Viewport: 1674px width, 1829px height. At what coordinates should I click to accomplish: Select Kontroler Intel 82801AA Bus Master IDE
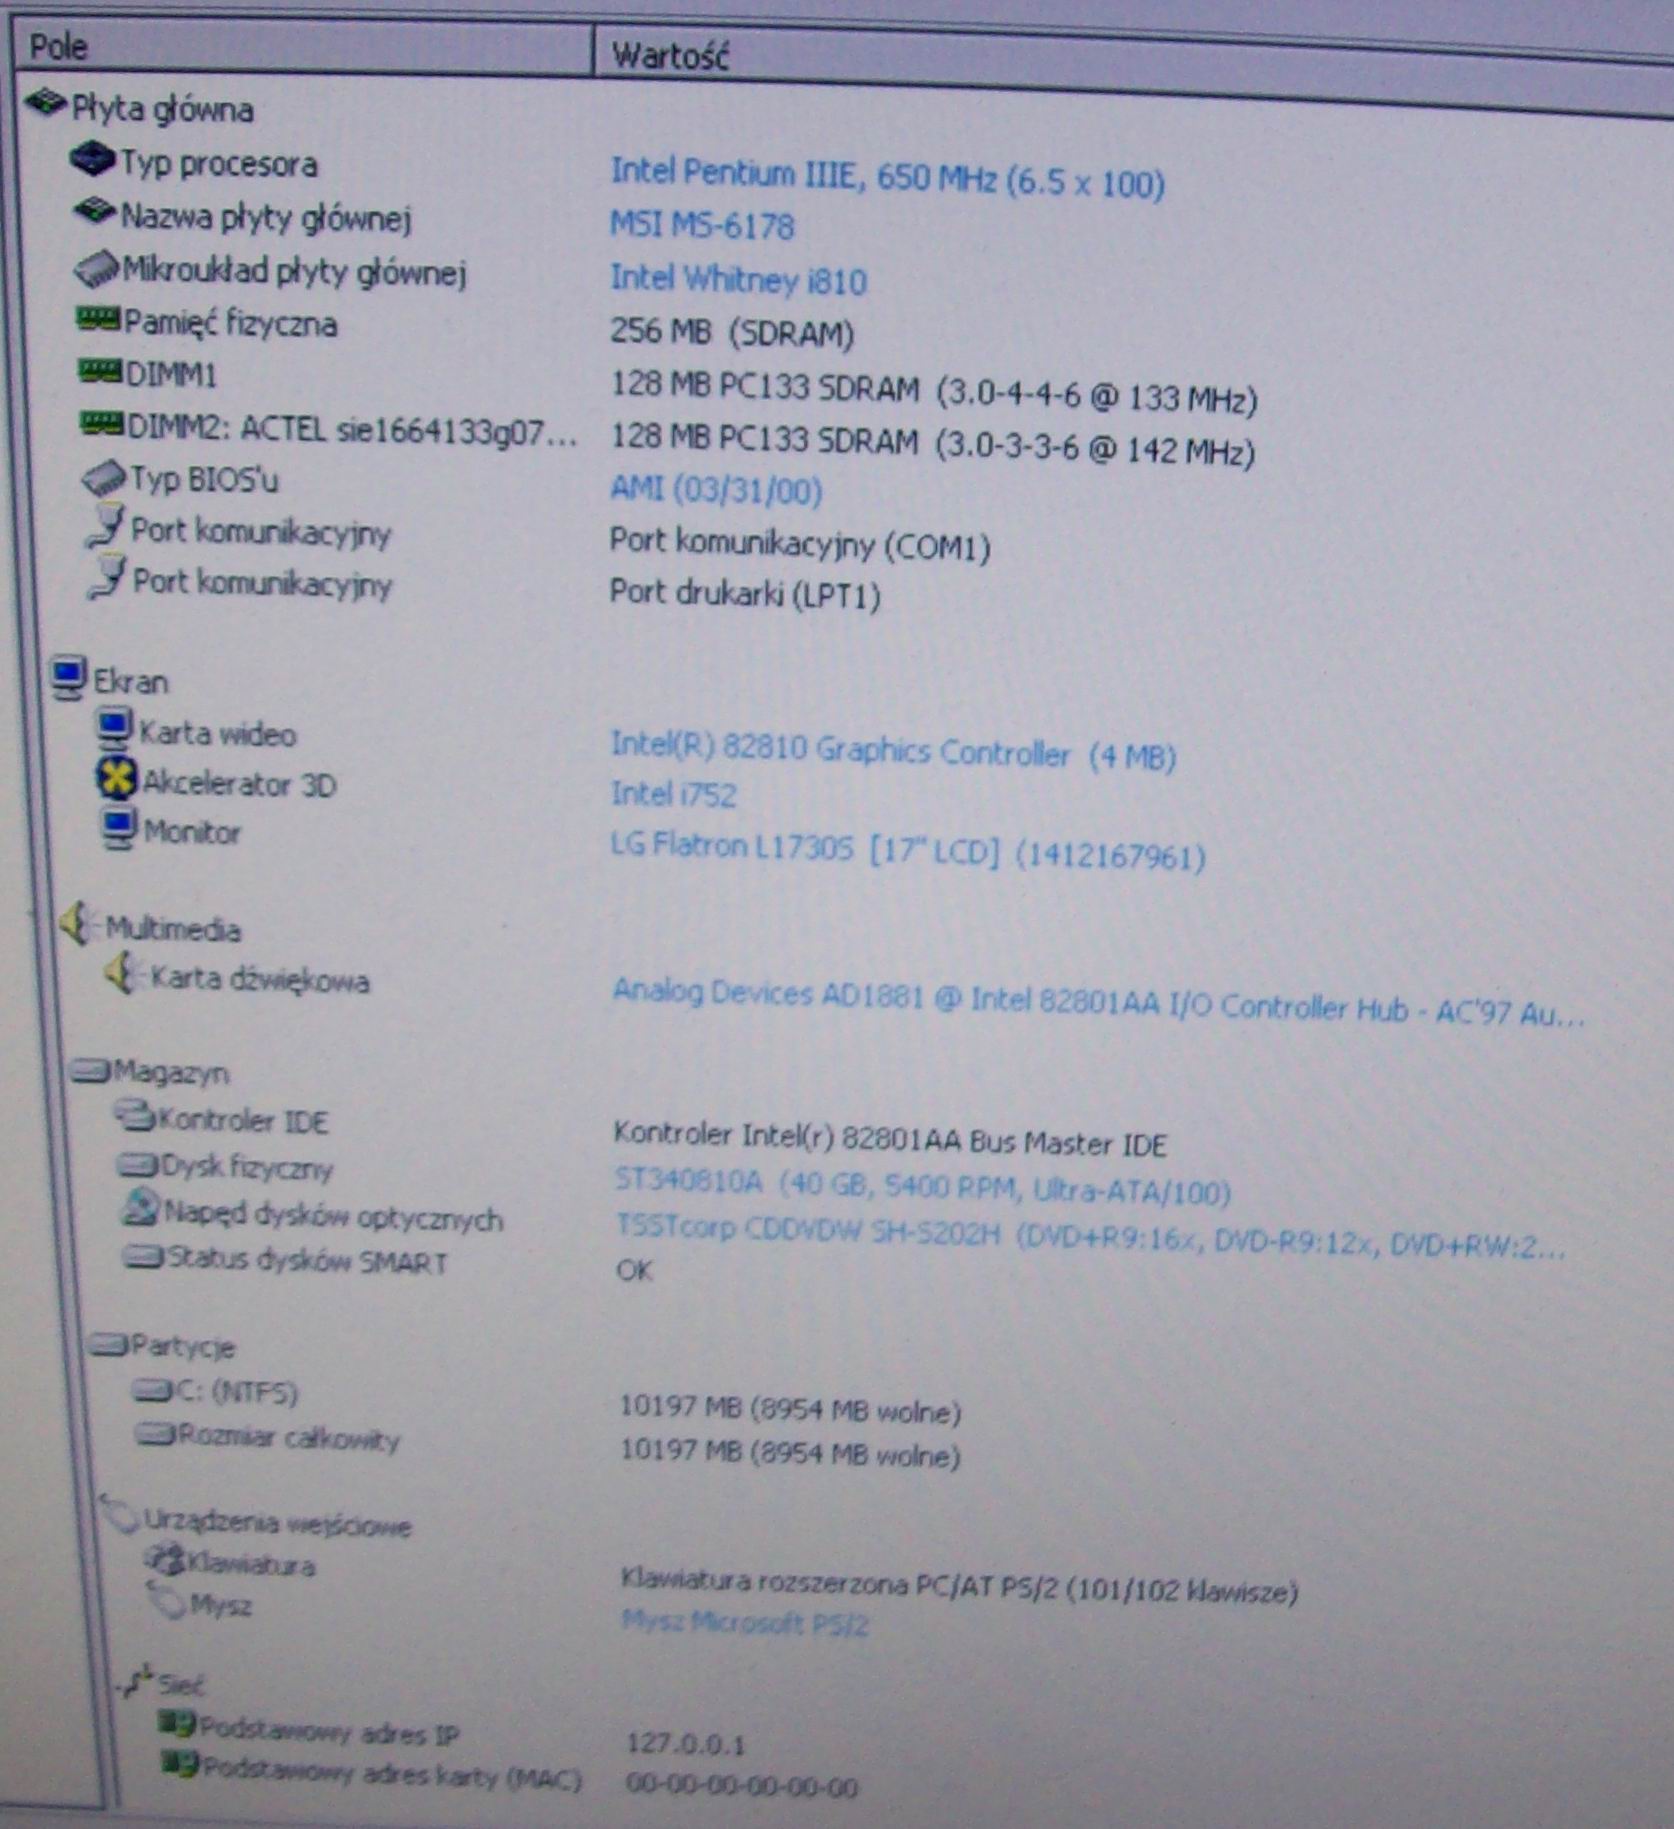pos(891,1140)
